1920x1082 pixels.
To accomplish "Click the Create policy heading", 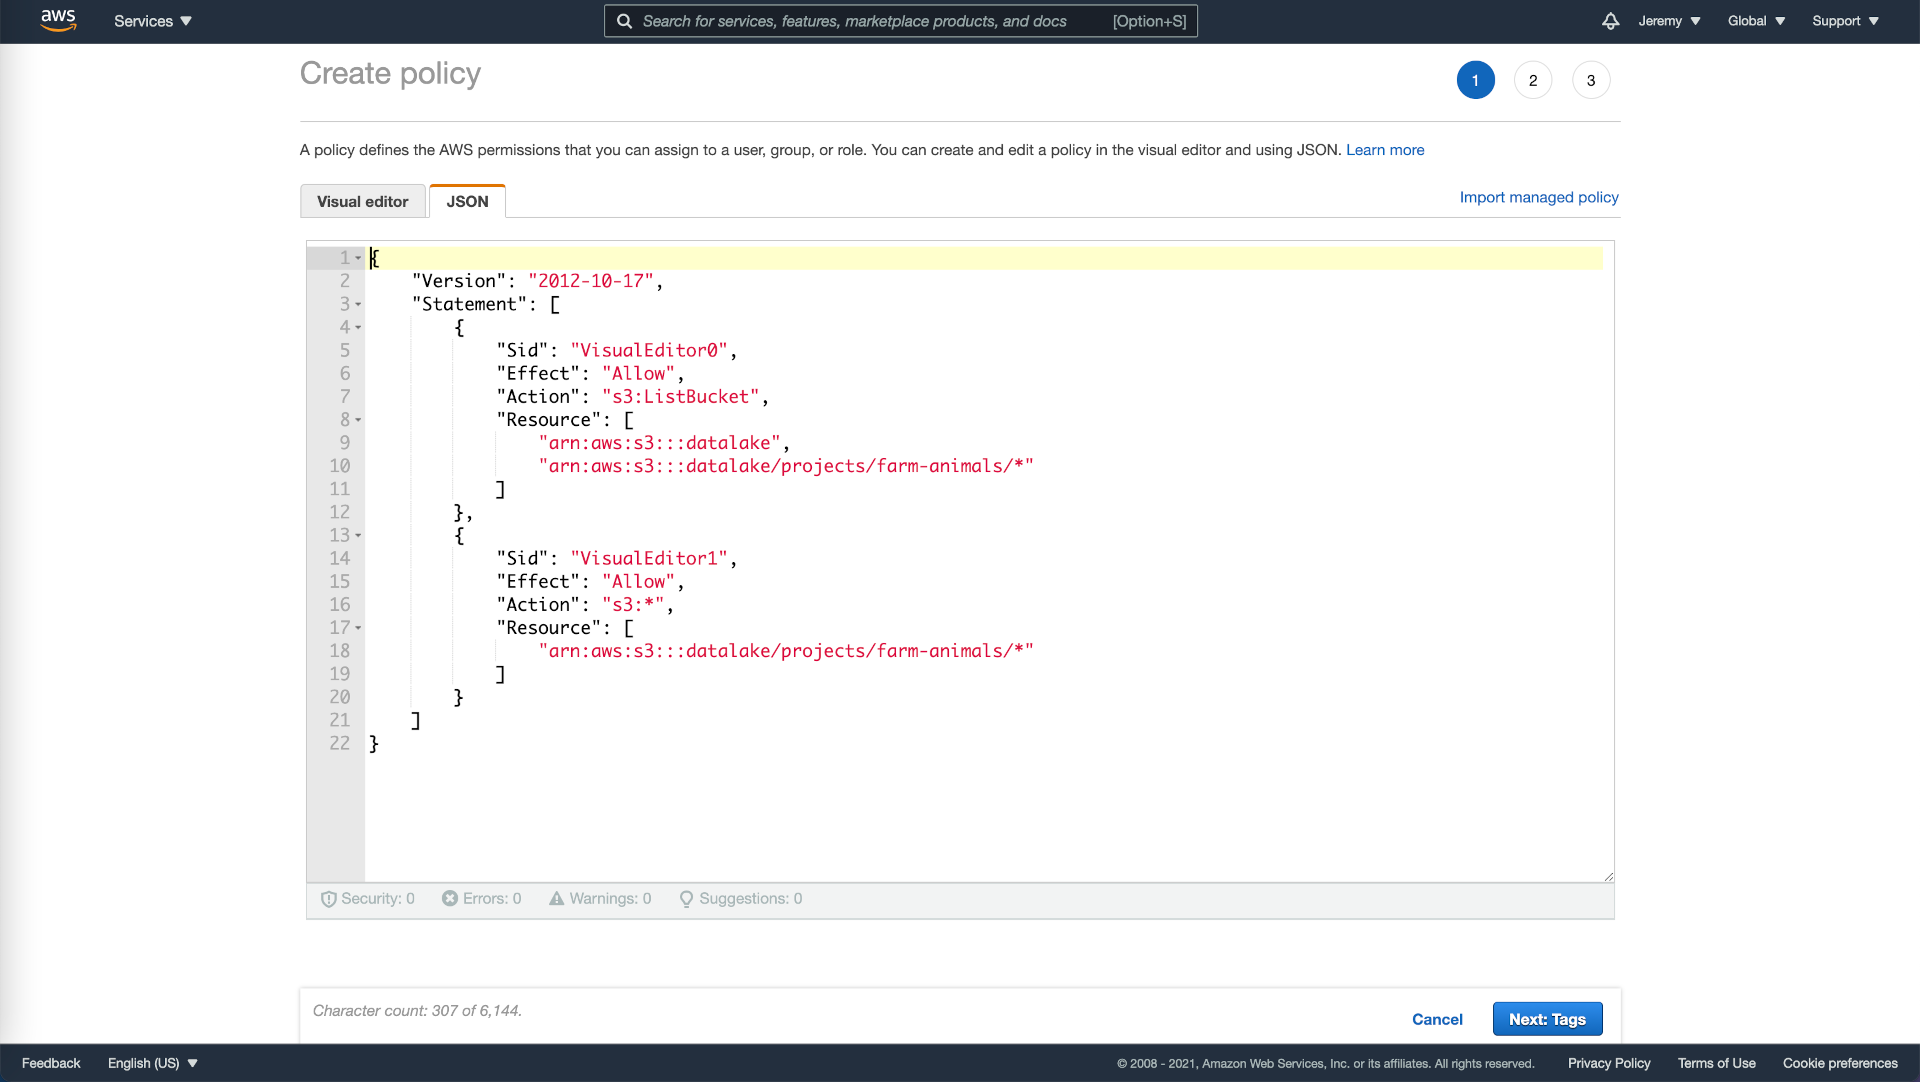I will 390,73.
